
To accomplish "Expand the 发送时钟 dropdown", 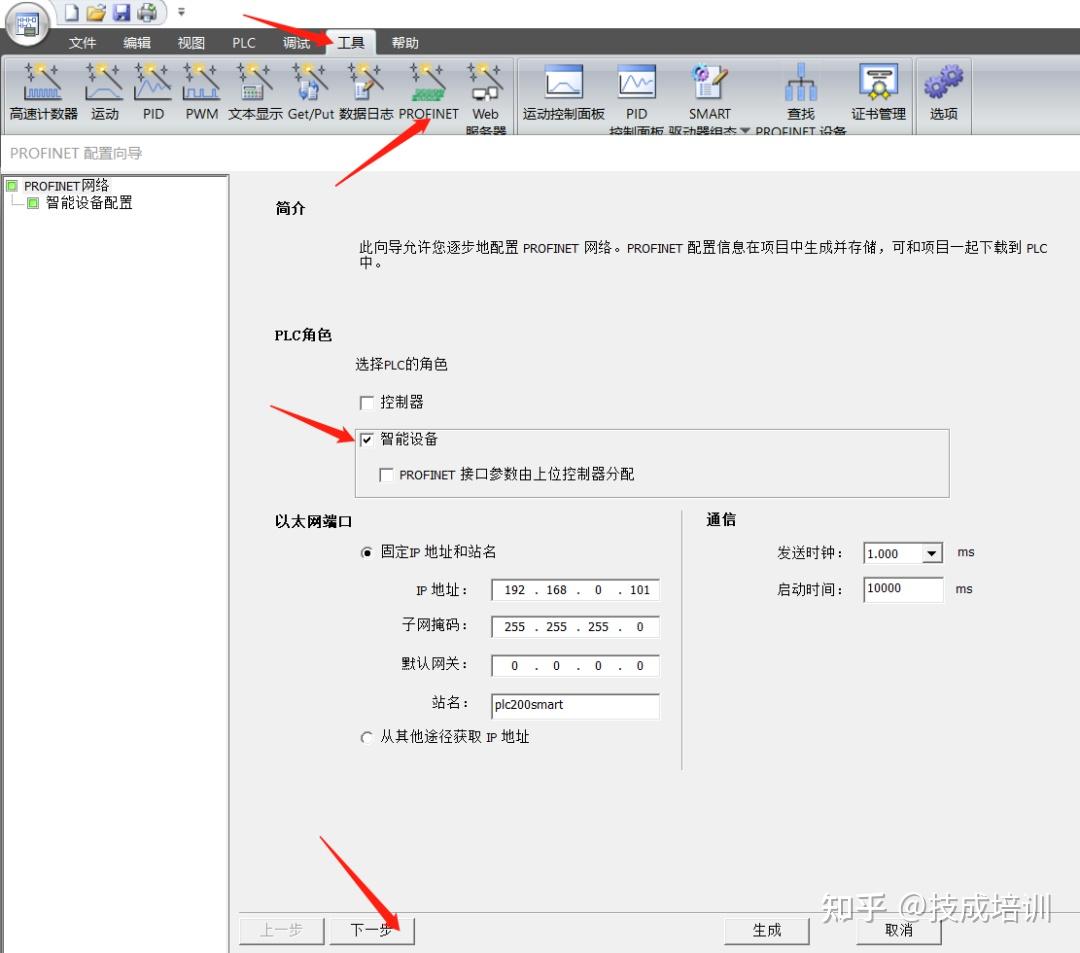I will pyautogui.click(x=931, y=553).
